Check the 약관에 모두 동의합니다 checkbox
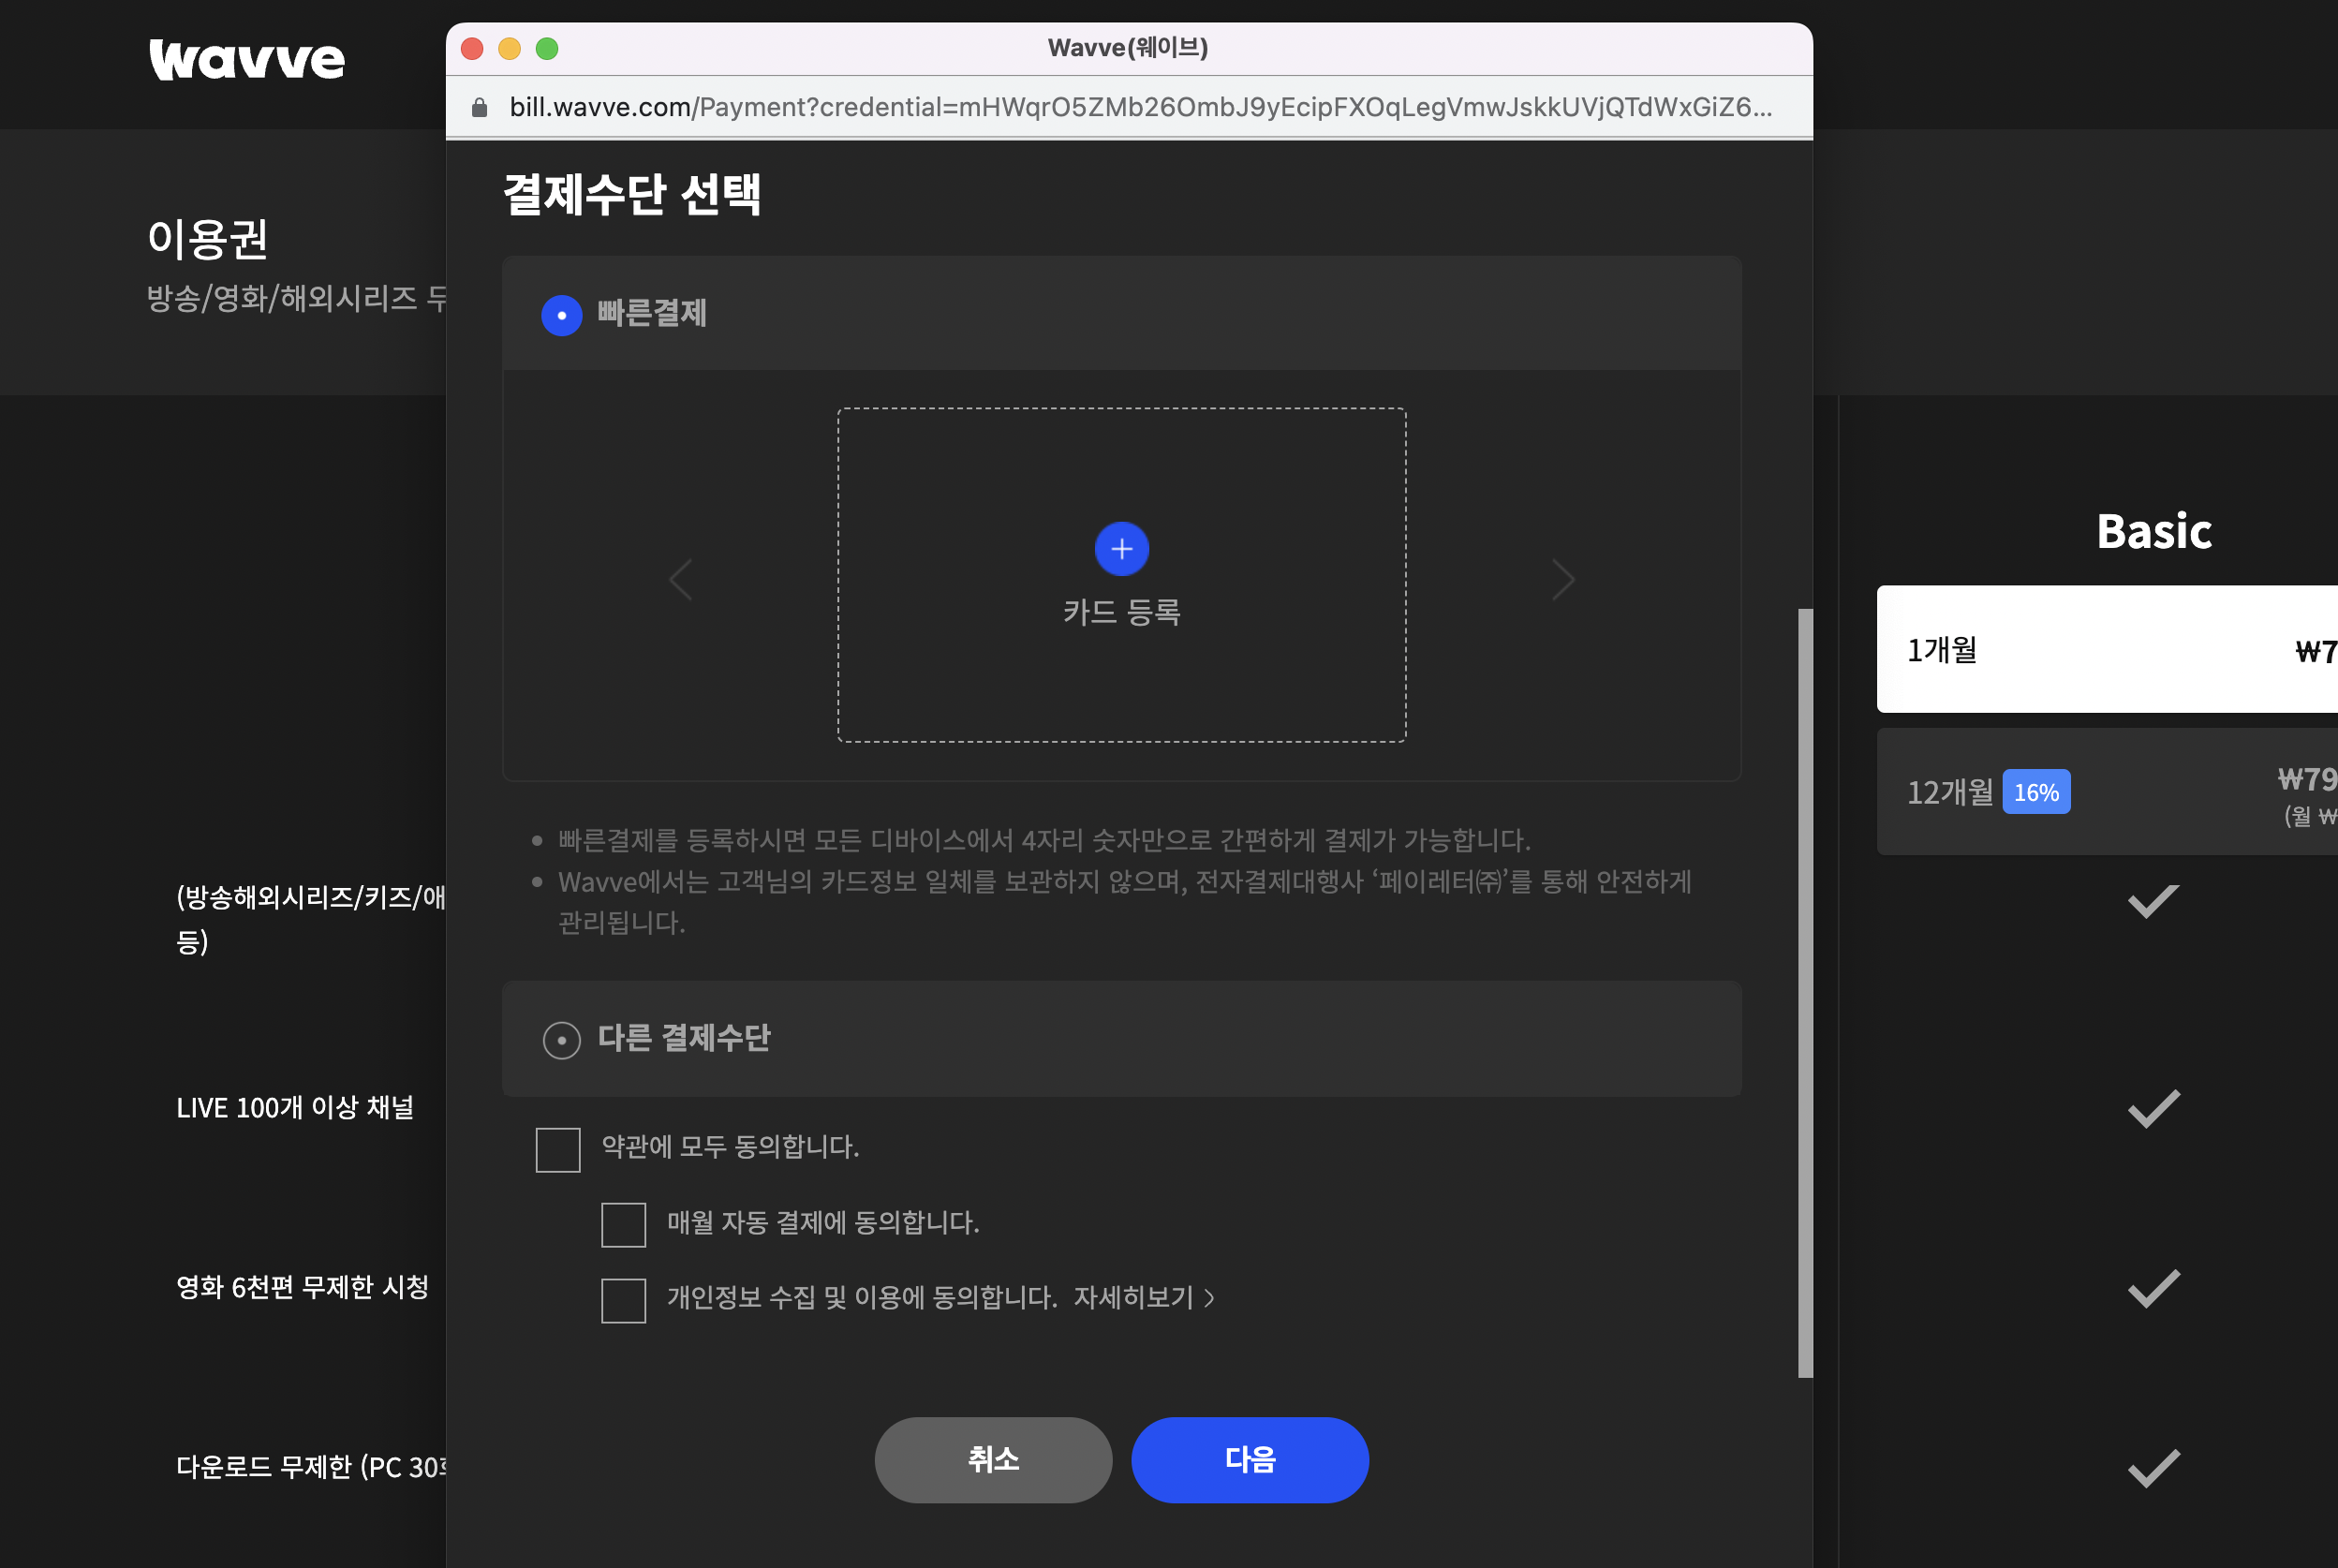The image size is (2338, 1568). pos(557,1149)
